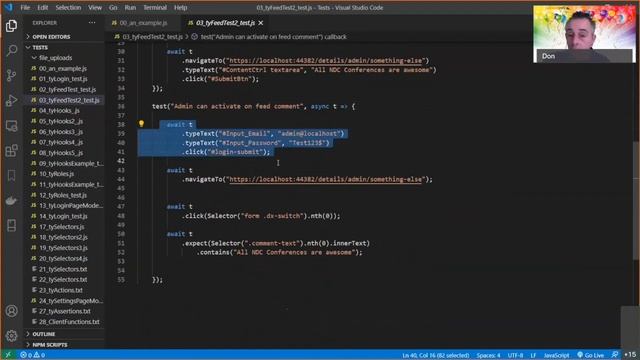Select 03_tyFeedTest2_test.js in the explorer
Screen dimensions: 640x360
tap(64, 100)
